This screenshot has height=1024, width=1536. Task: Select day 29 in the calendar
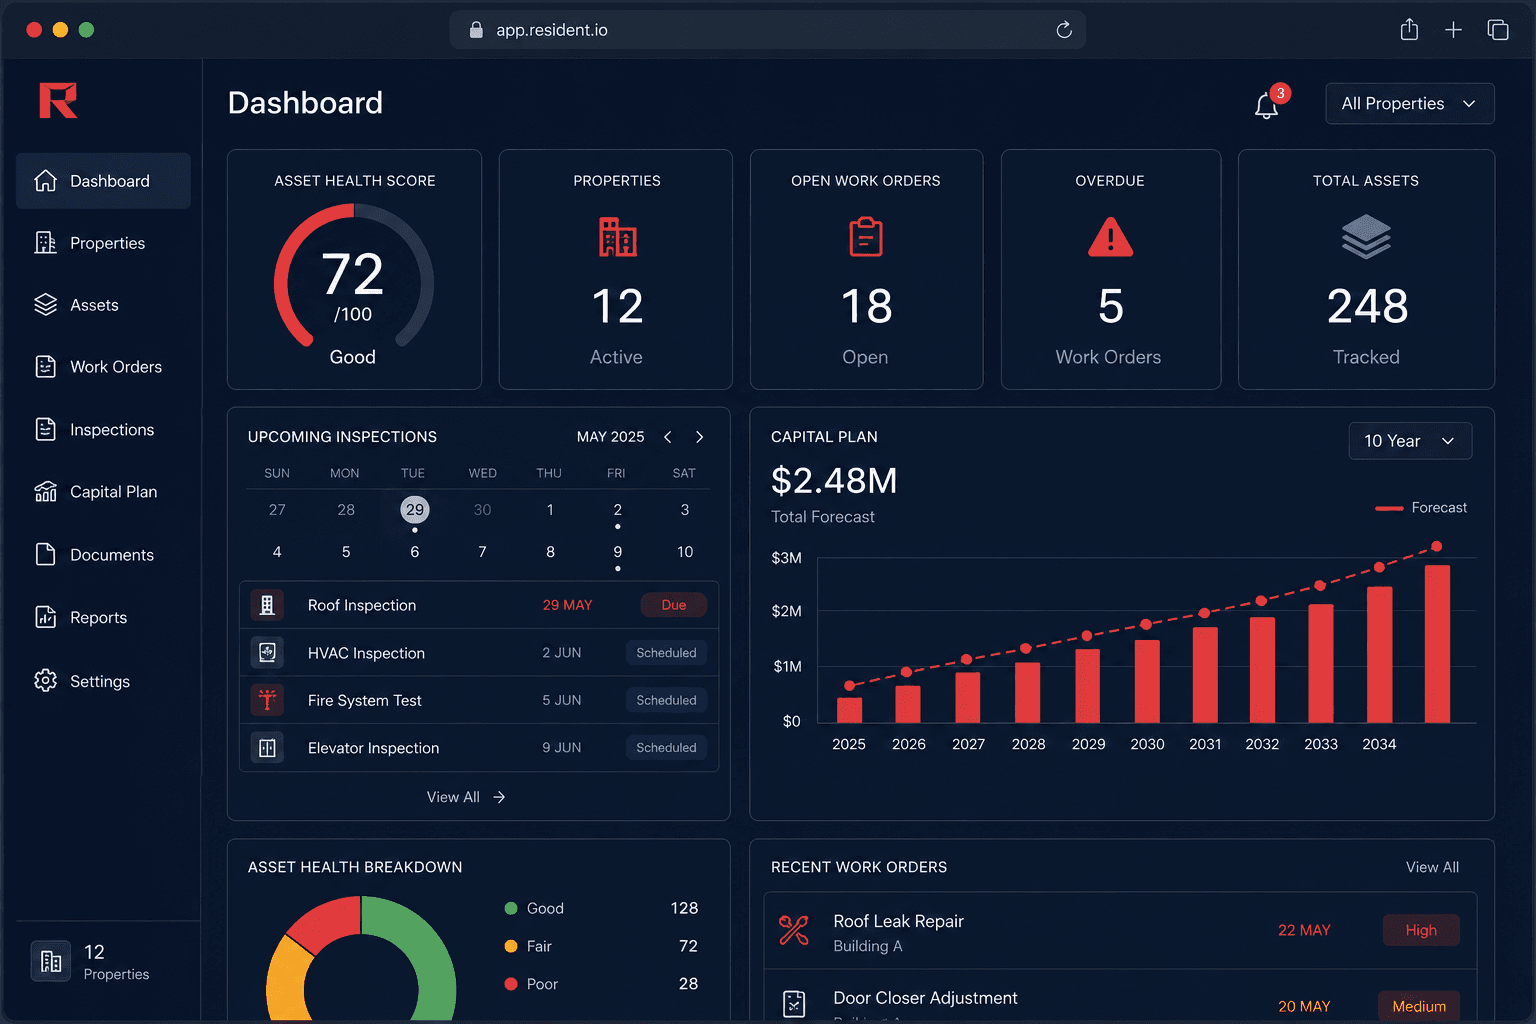click(x=415, y=510)
